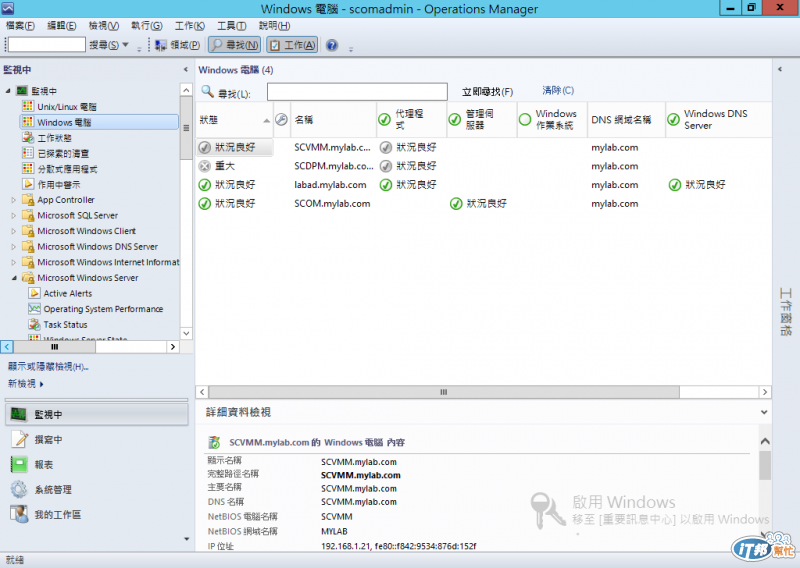The height and width of the screenshot is (568, 800).
Task: Toggle the 工作(A) tasks toolbar button
Action: 292,45
